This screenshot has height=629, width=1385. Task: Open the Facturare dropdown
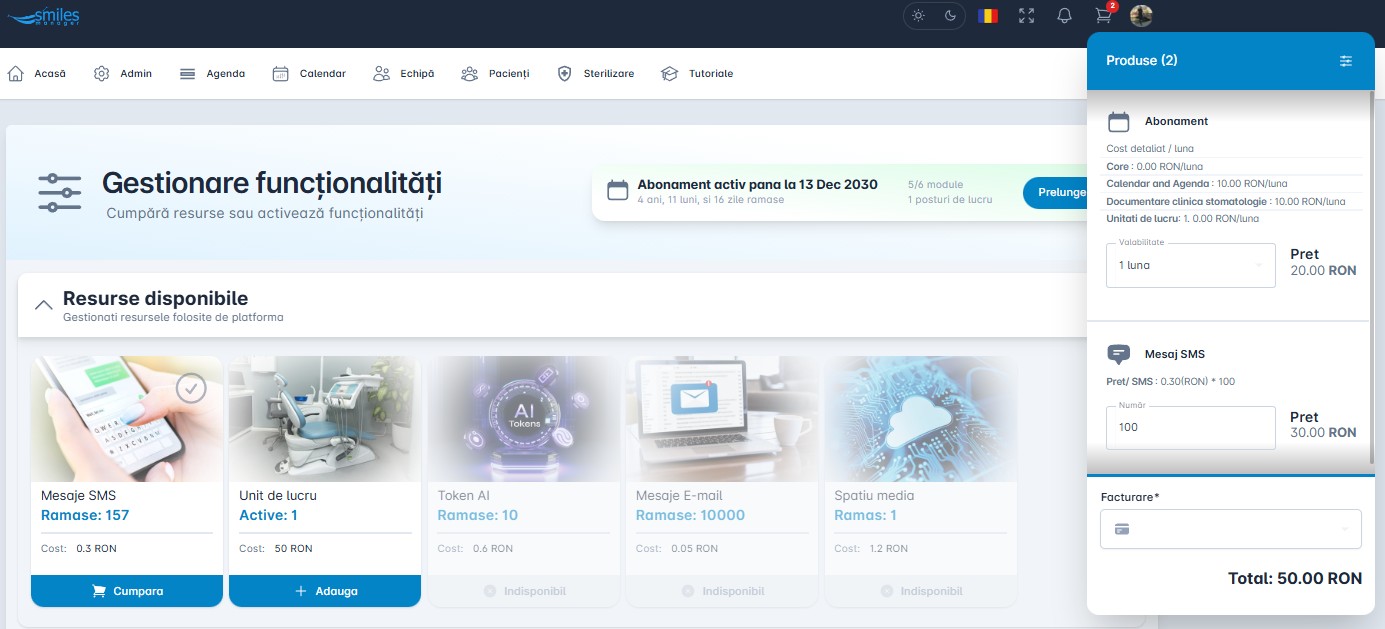1230,529
